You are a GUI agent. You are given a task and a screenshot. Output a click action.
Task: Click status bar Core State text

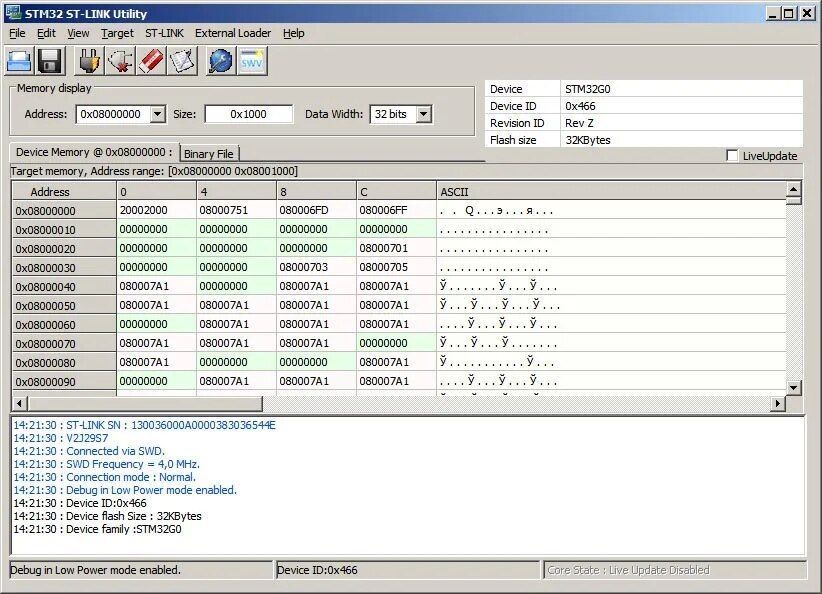pyautogui.click(x=628, y=570)
